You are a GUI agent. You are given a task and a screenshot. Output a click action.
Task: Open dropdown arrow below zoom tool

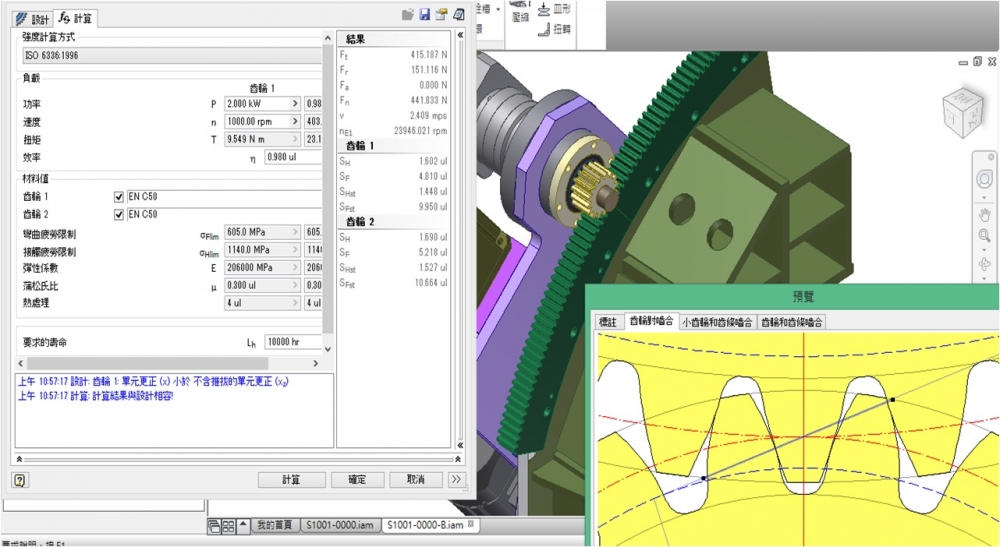[984, 249]
